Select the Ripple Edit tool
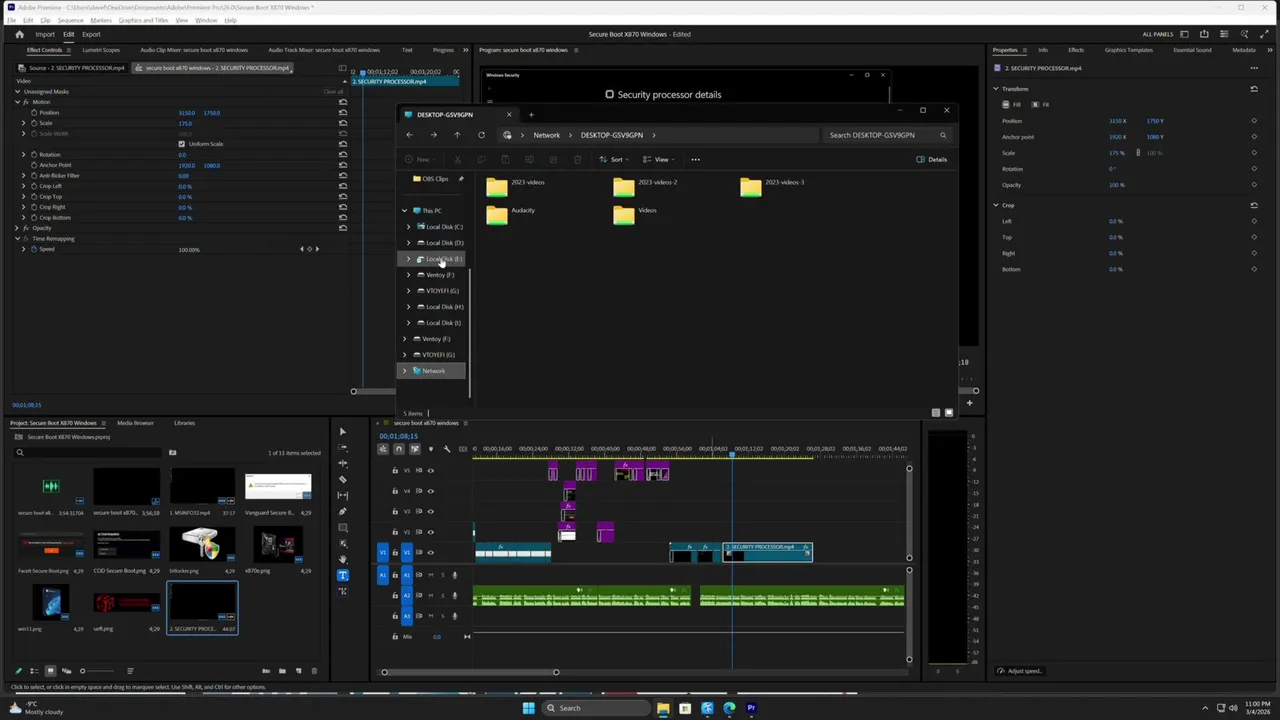Image resolution: width=1280 pixels, height=720 pixels. pos(342,463)
